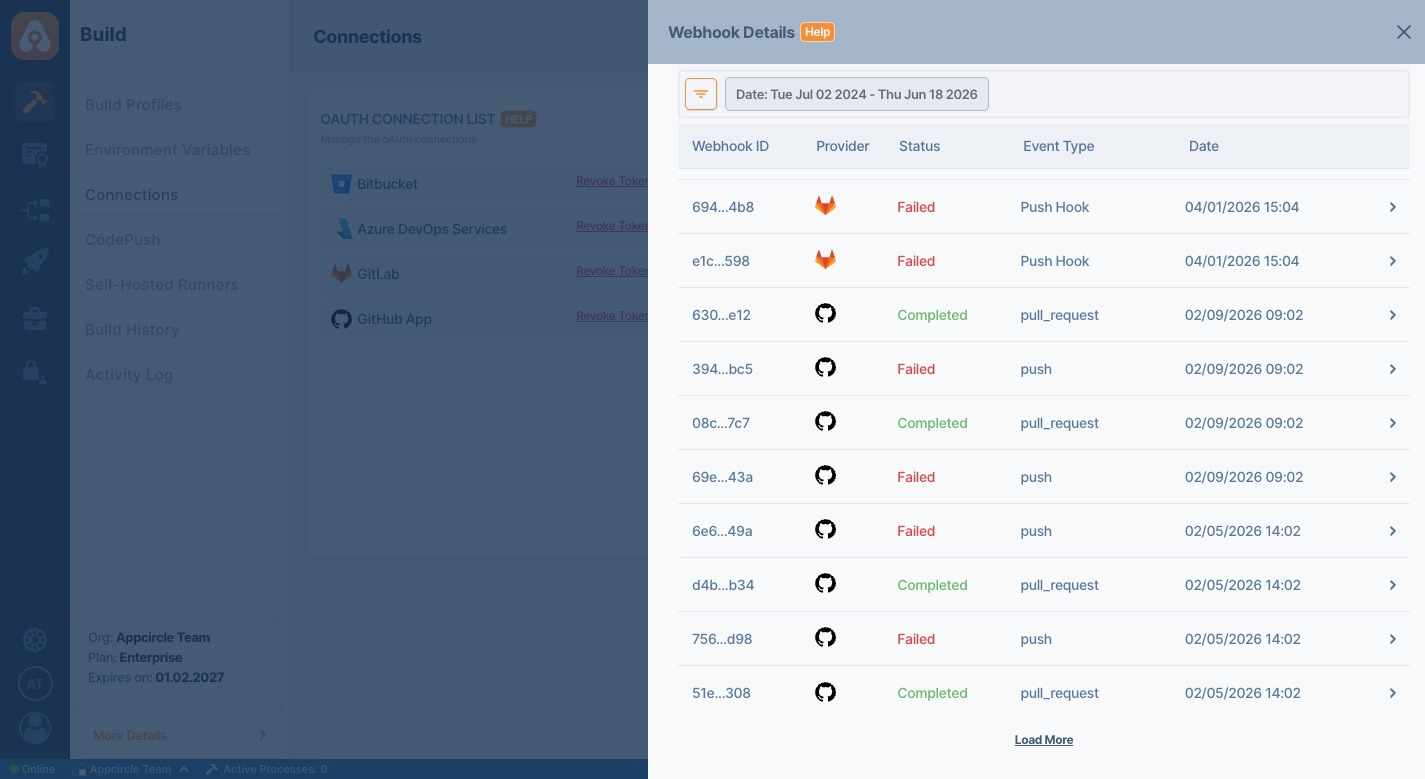The width and height of the screenshot is (1425, 779).
Task: Click the AT organization avatar
Action: tap(35, 684)
